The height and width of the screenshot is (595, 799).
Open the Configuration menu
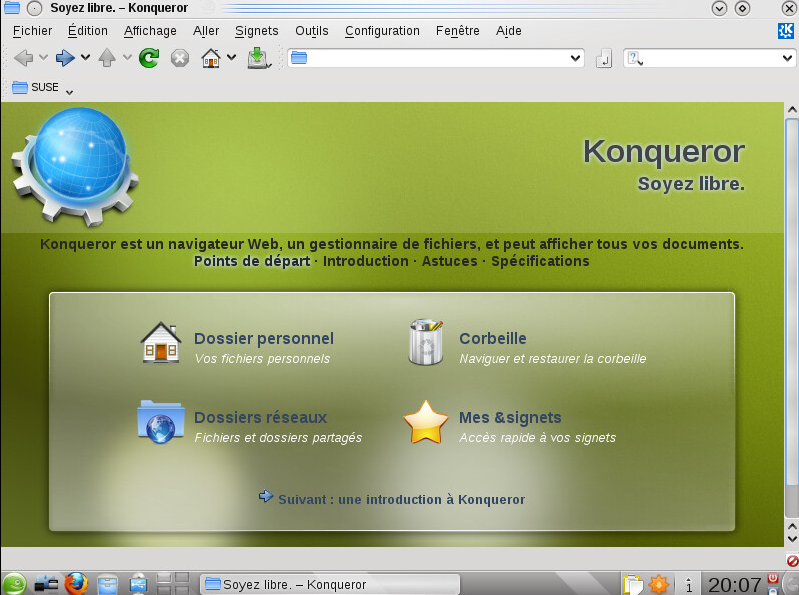pyautogui.click(x=382, y=31)
